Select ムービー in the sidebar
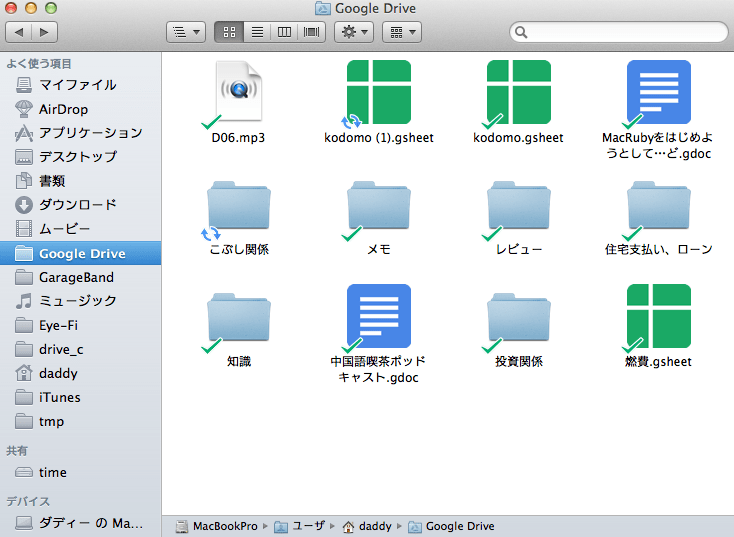Image resolution: width=734 pixels, height=537 pixels. (x=81, y=229)
